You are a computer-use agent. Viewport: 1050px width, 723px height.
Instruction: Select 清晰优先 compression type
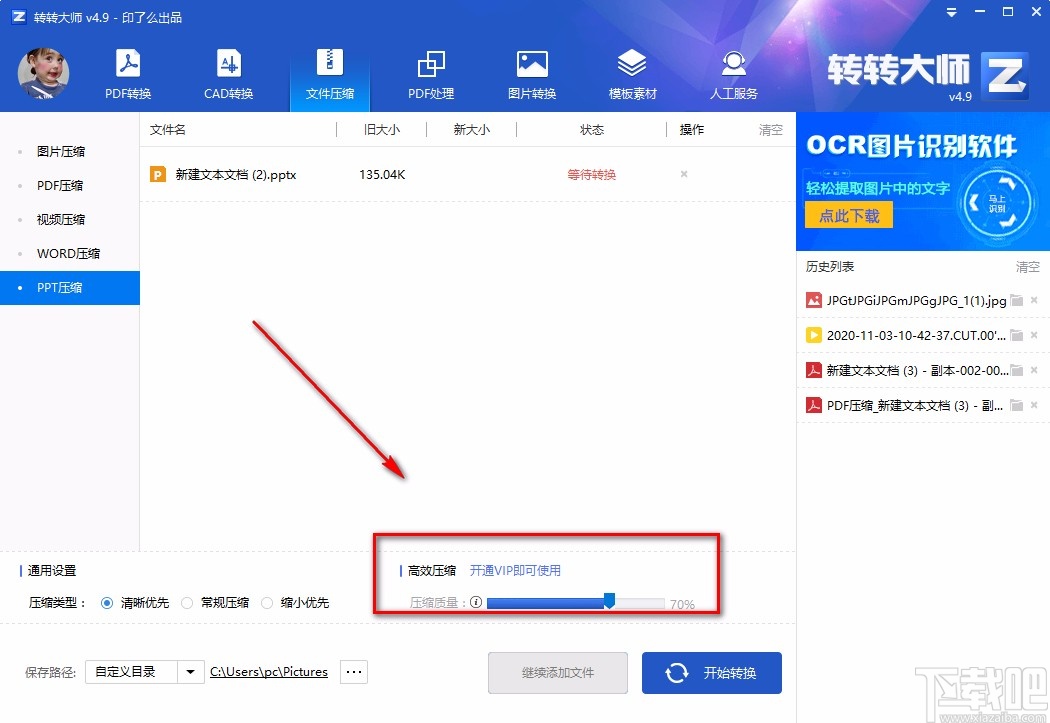[107, 603]
